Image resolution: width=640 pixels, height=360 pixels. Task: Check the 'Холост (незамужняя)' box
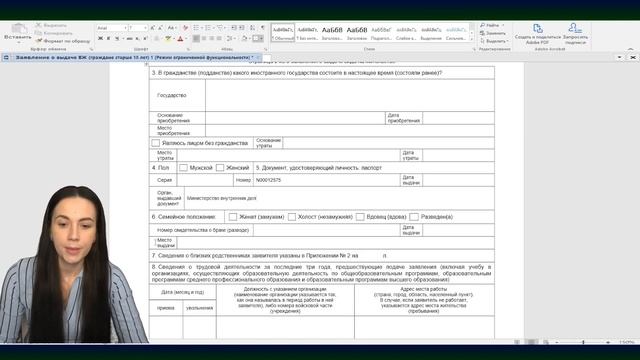[292, 217]
